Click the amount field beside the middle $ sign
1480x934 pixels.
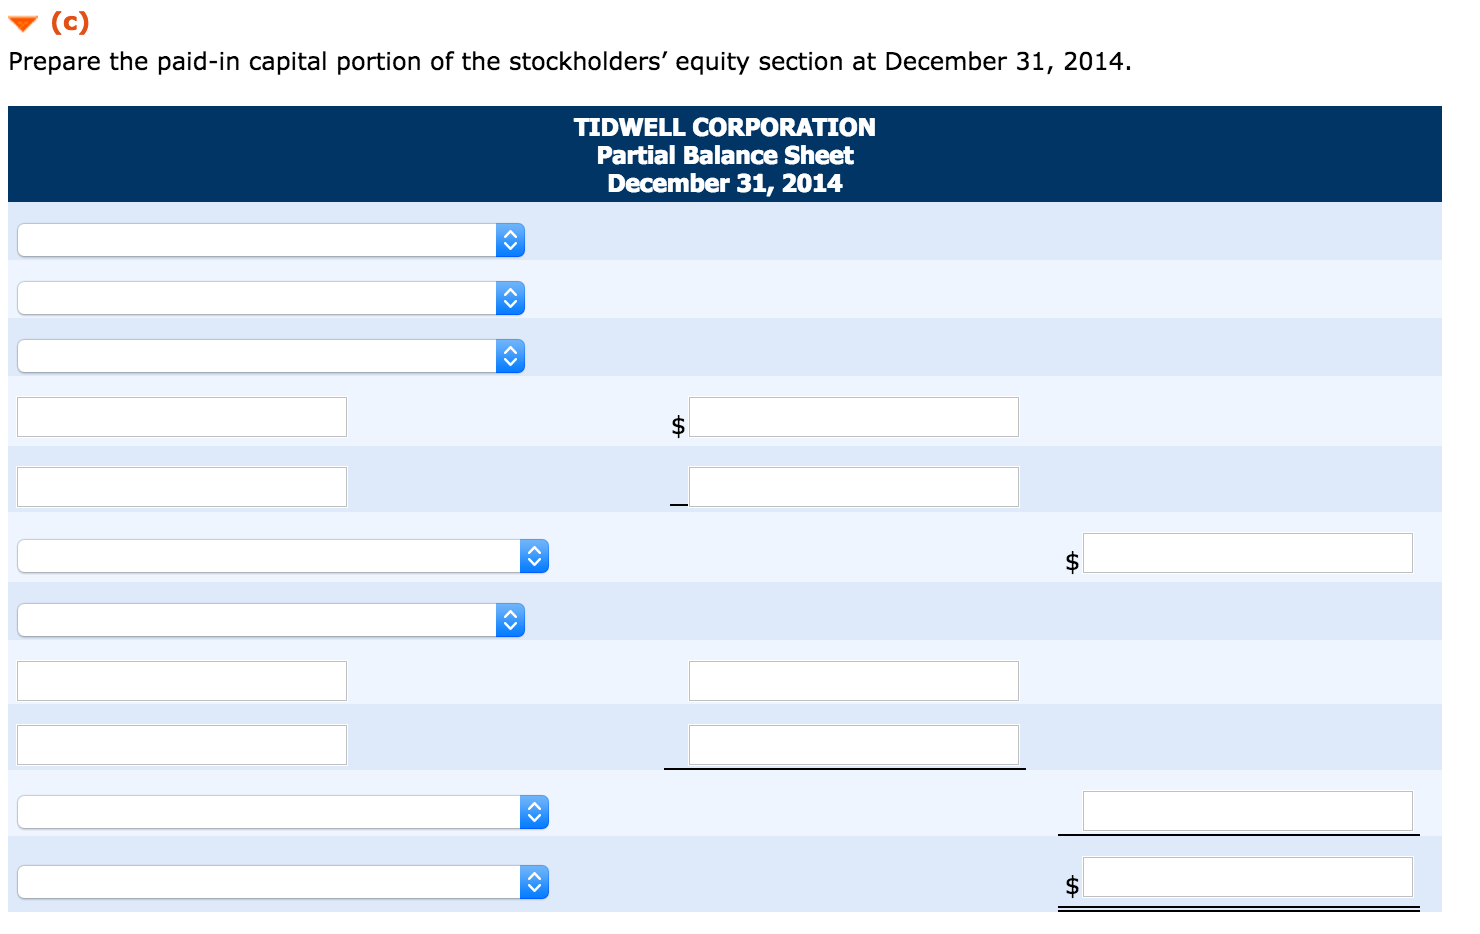(x=1248, y=553)
